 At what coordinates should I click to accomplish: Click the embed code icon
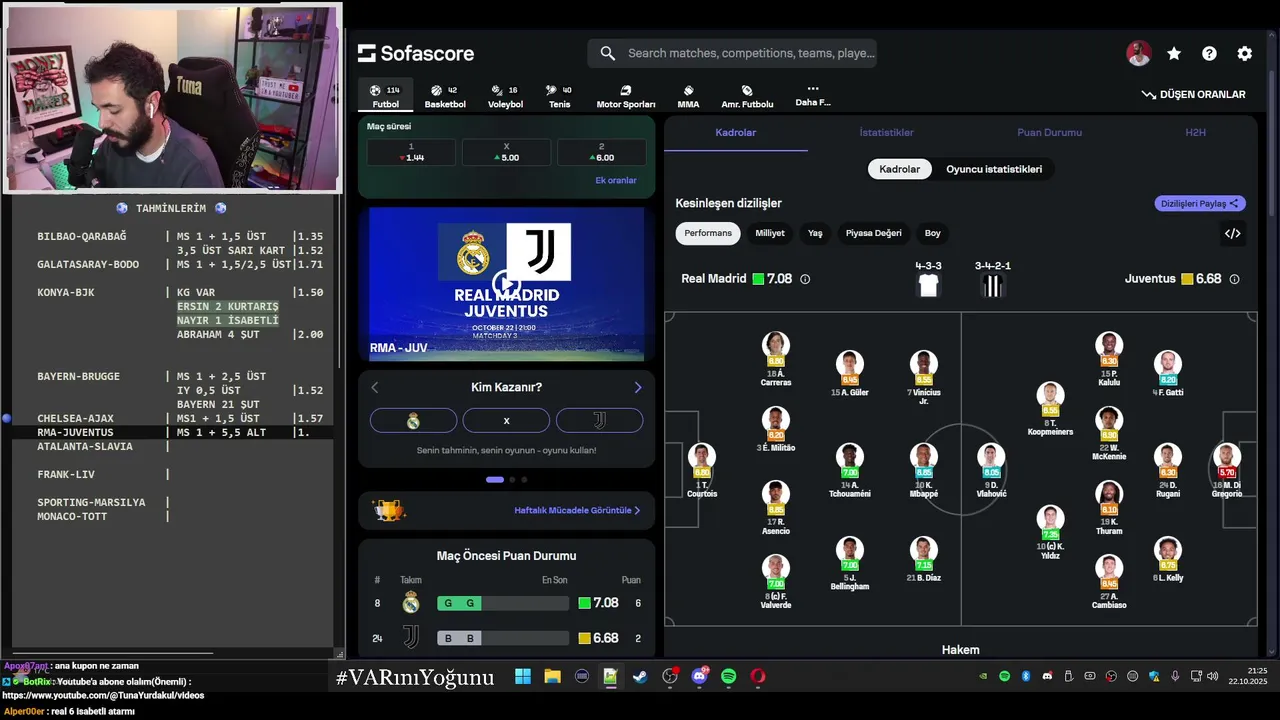click(1233, 234)
